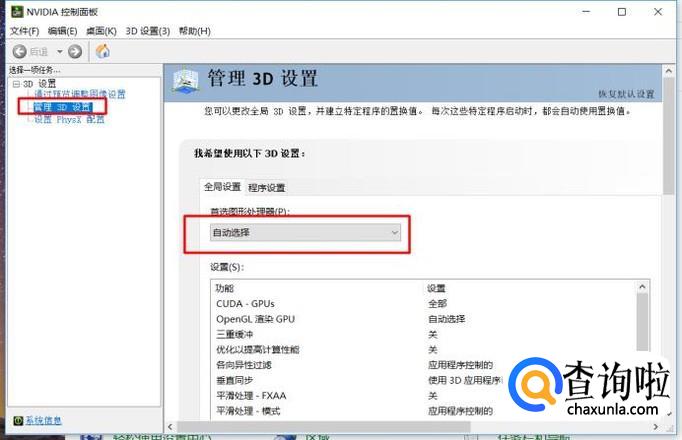The width and height of the screenshot is (682, 440).
Task: Click the Forward arrow toolbar button
Action: pyautogui.click(x=75, y=52)
